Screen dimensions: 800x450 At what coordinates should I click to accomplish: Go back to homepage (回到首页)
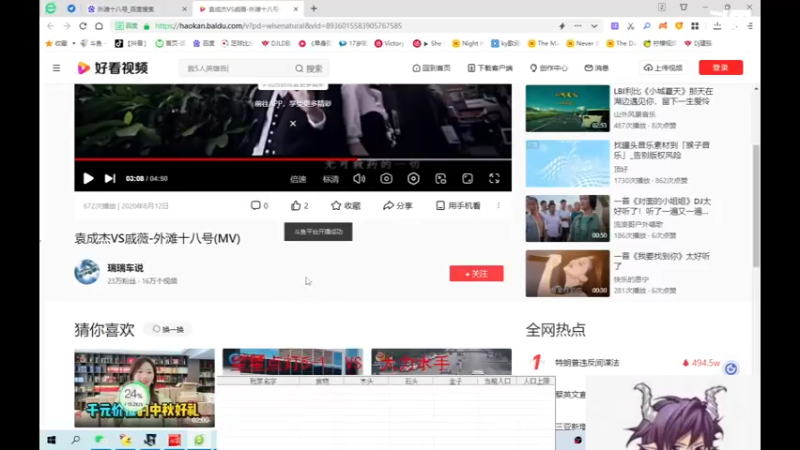432,68
